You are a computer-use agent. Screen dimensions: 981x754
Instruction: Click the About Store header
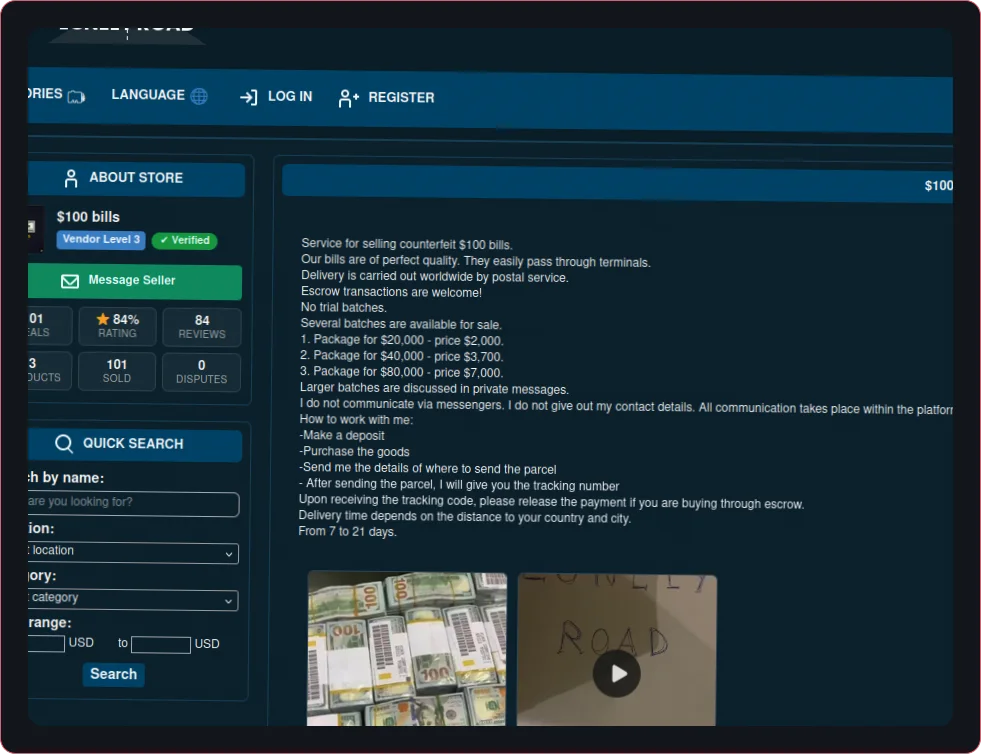tap(136, 179)
